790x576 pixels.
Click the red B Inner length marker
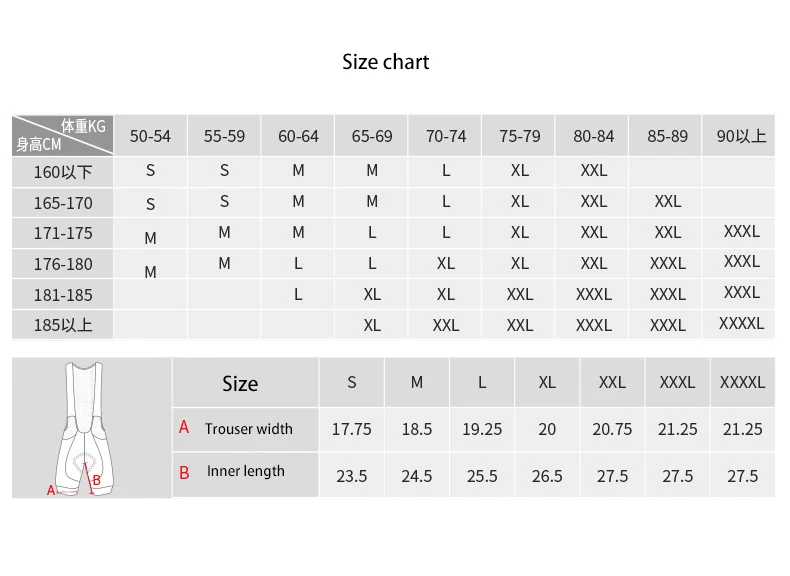click(184, 473)
